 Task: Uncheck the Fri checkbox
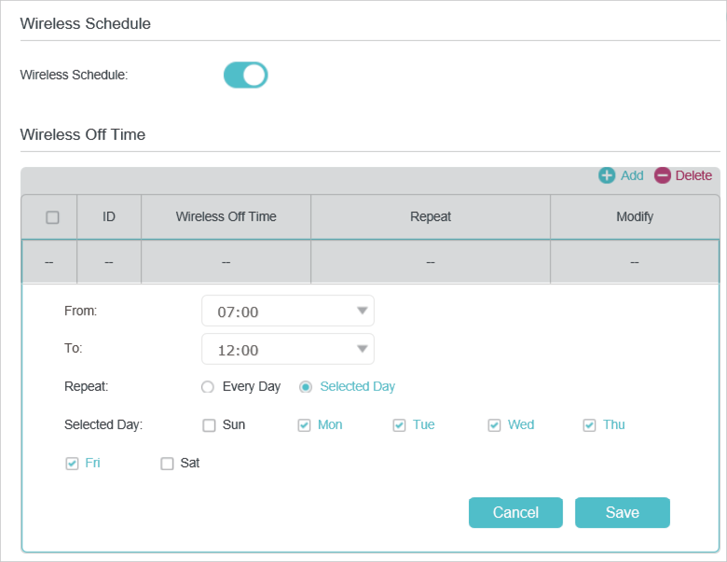[x=72, y=463]
